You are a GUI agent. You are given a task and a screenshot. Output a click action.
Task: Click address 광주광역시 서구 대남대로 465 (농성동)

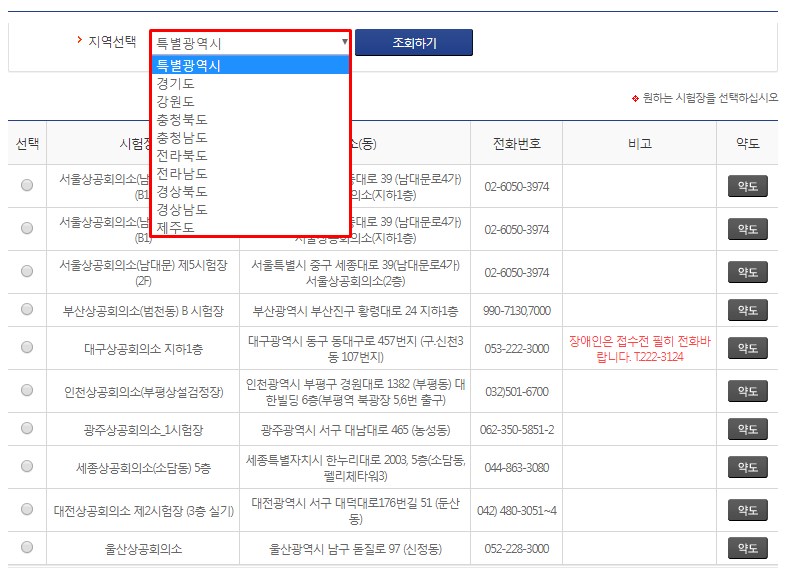[x=355, y=430]
